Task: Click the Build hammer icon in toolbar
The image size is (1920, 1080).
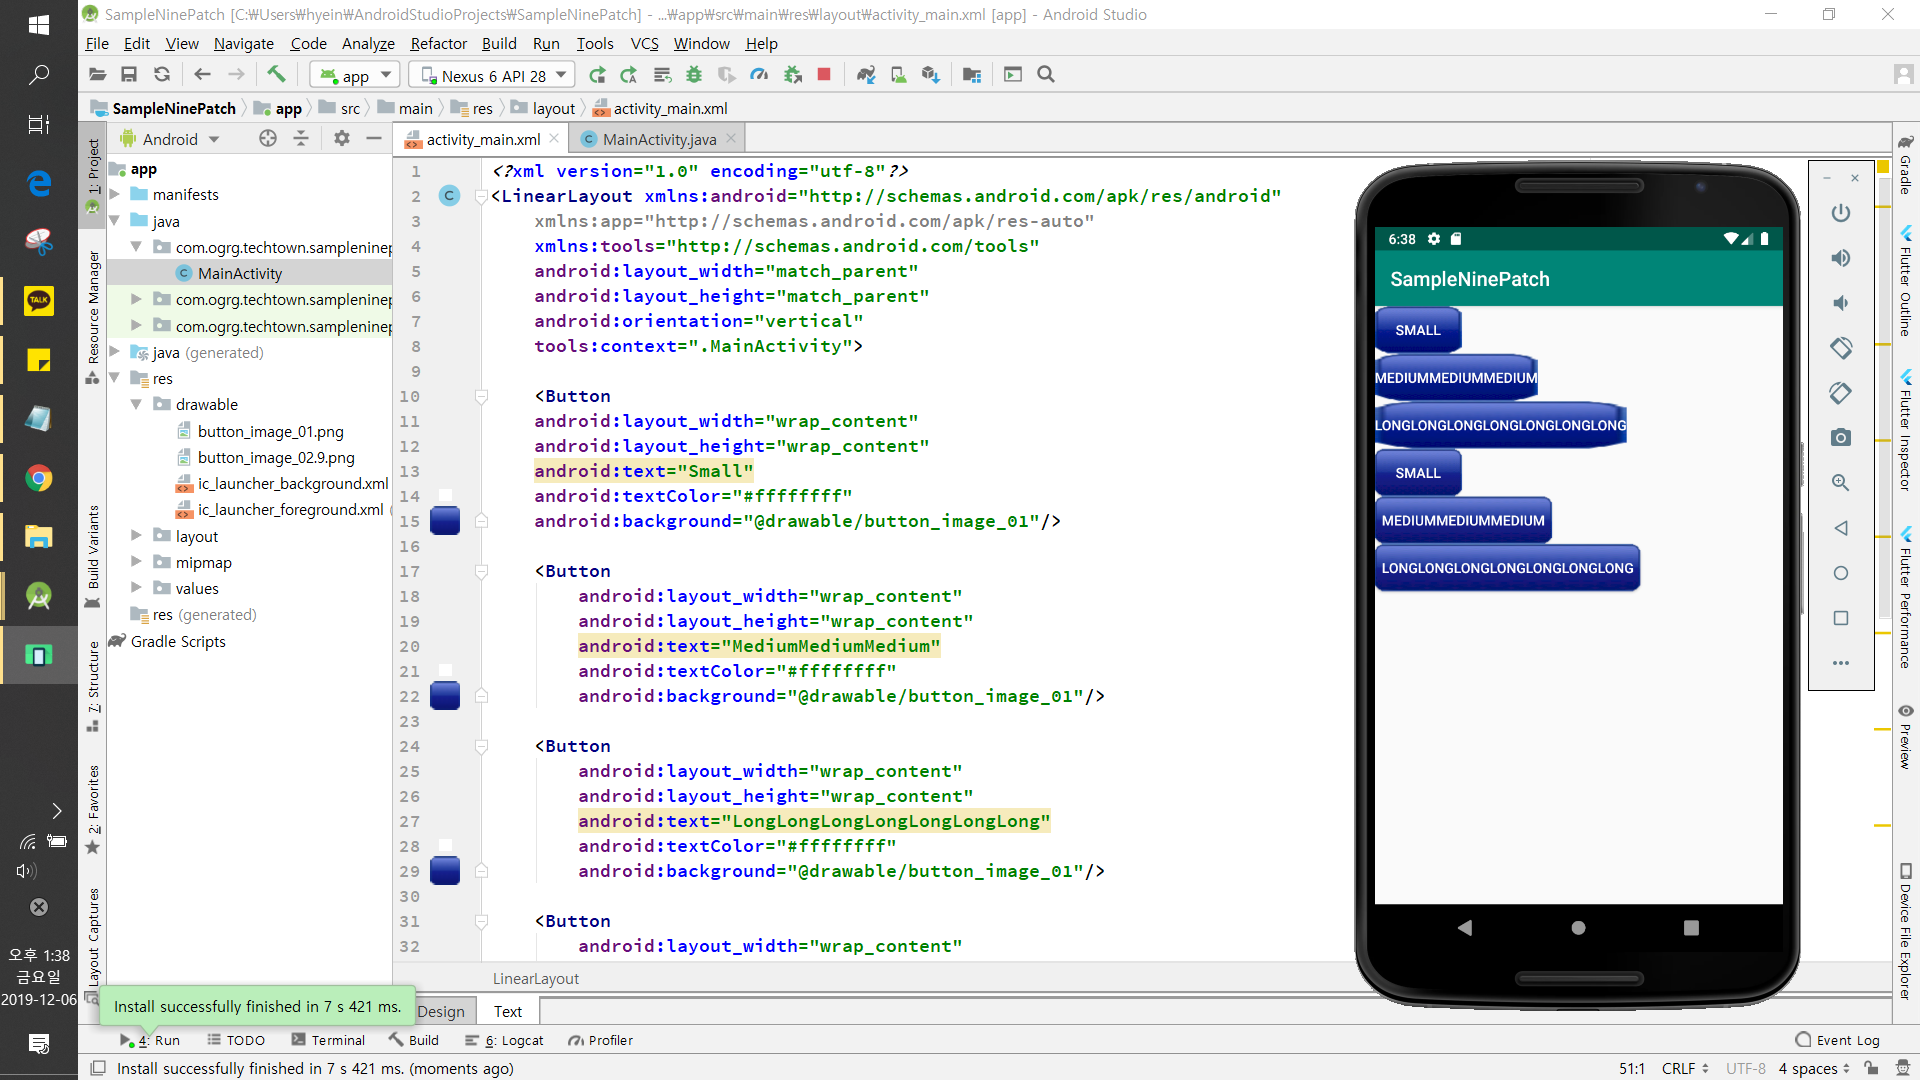Action: coord(276,74)
